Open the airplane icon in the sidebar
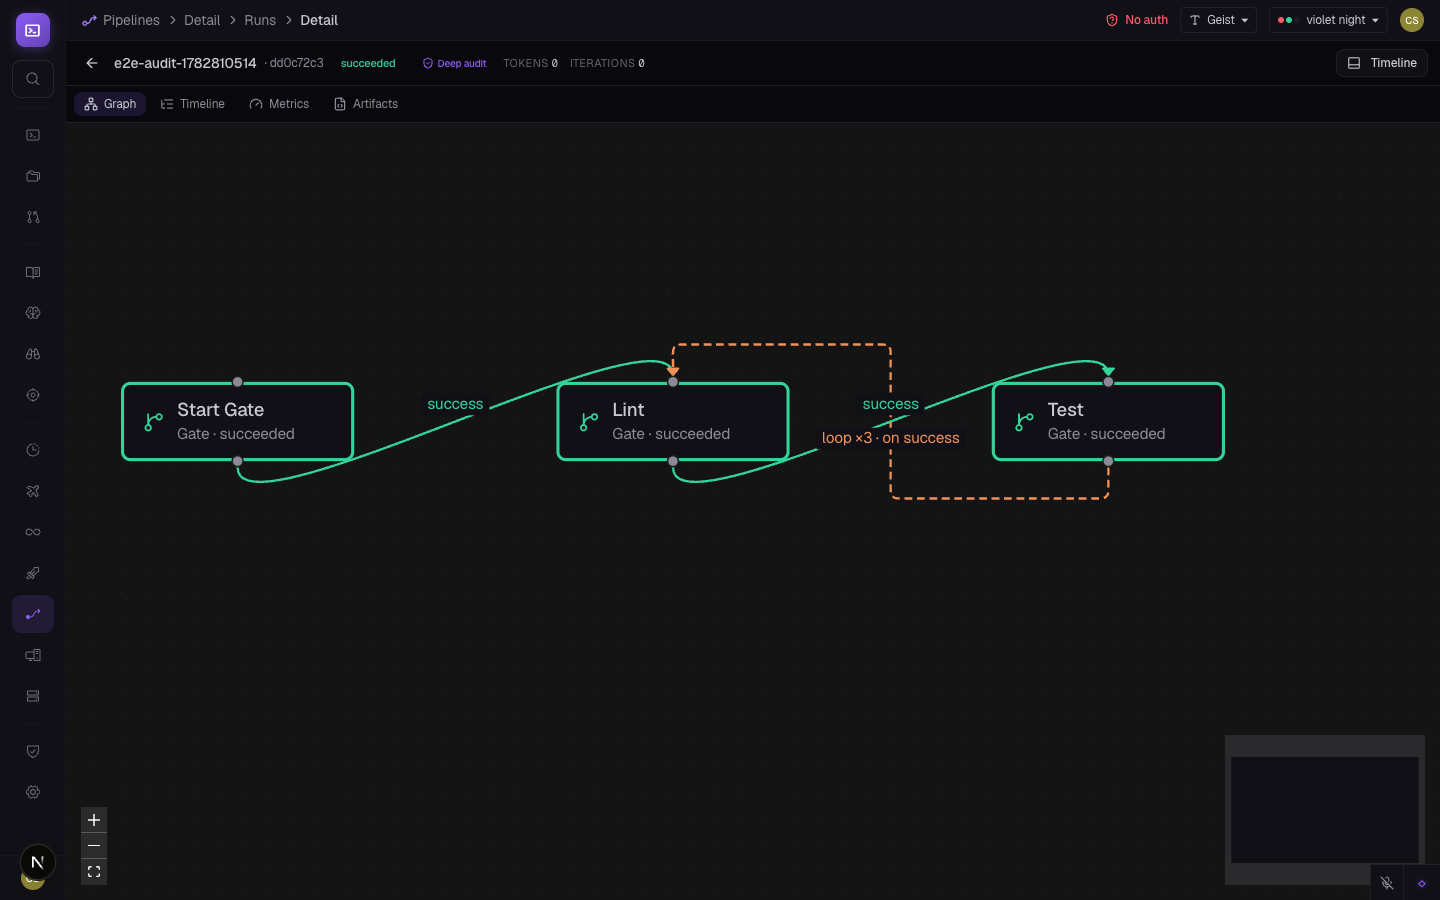Viewport: 1440px width, 900px height. (33, 491)
